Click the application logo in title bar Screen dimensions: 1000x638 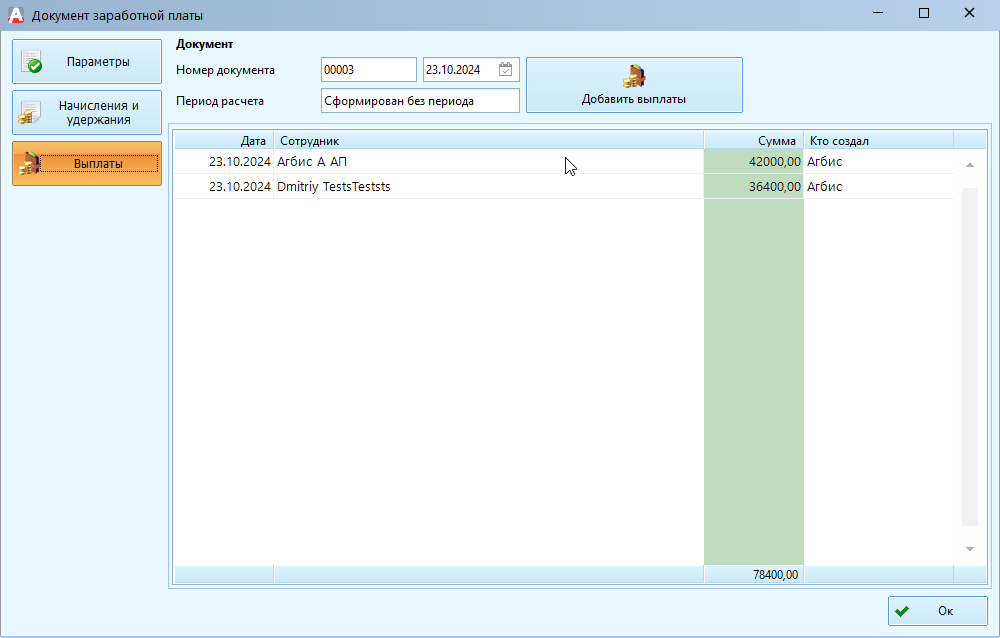(x=15, y=15)
